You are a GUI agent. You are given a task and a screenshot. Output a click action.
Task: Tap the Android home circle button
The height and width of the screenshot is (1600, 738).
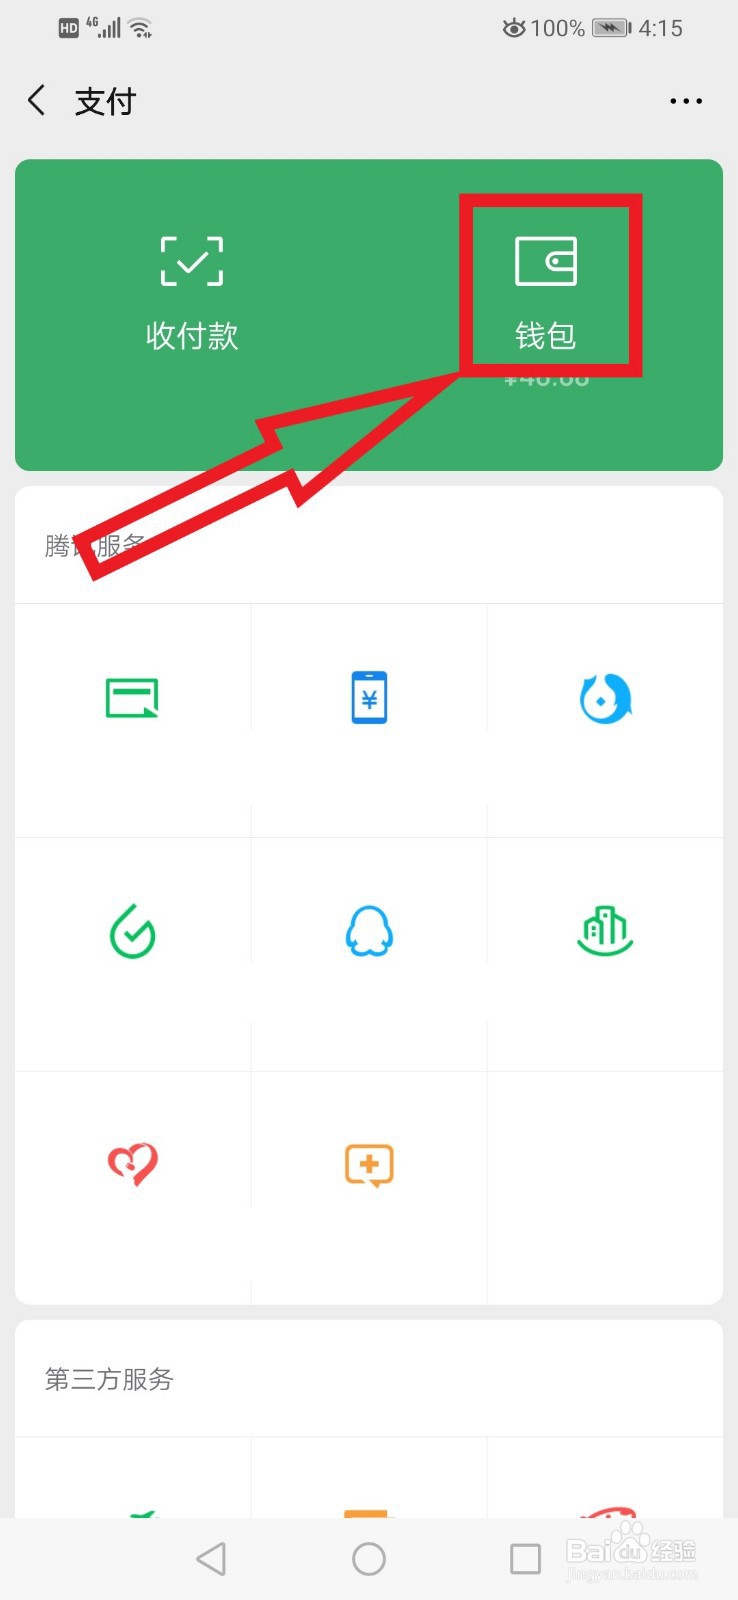(x=369, y=1558)
